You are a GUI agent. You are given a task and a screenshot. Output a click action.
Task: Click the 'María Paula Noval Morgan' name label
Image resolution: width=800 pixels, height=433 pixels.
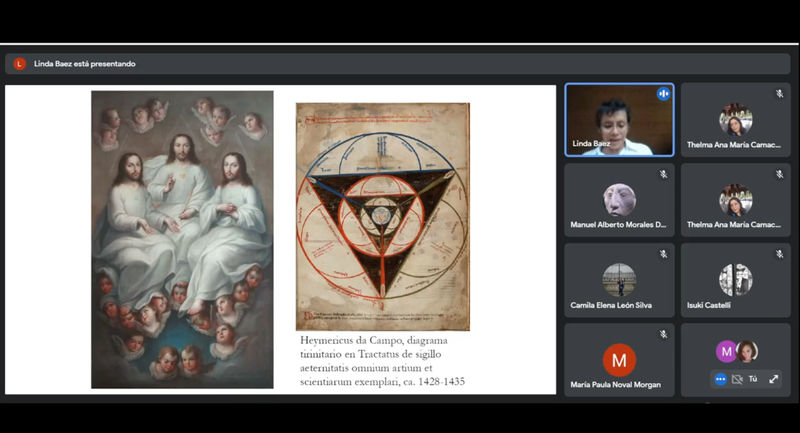(615, 385)
